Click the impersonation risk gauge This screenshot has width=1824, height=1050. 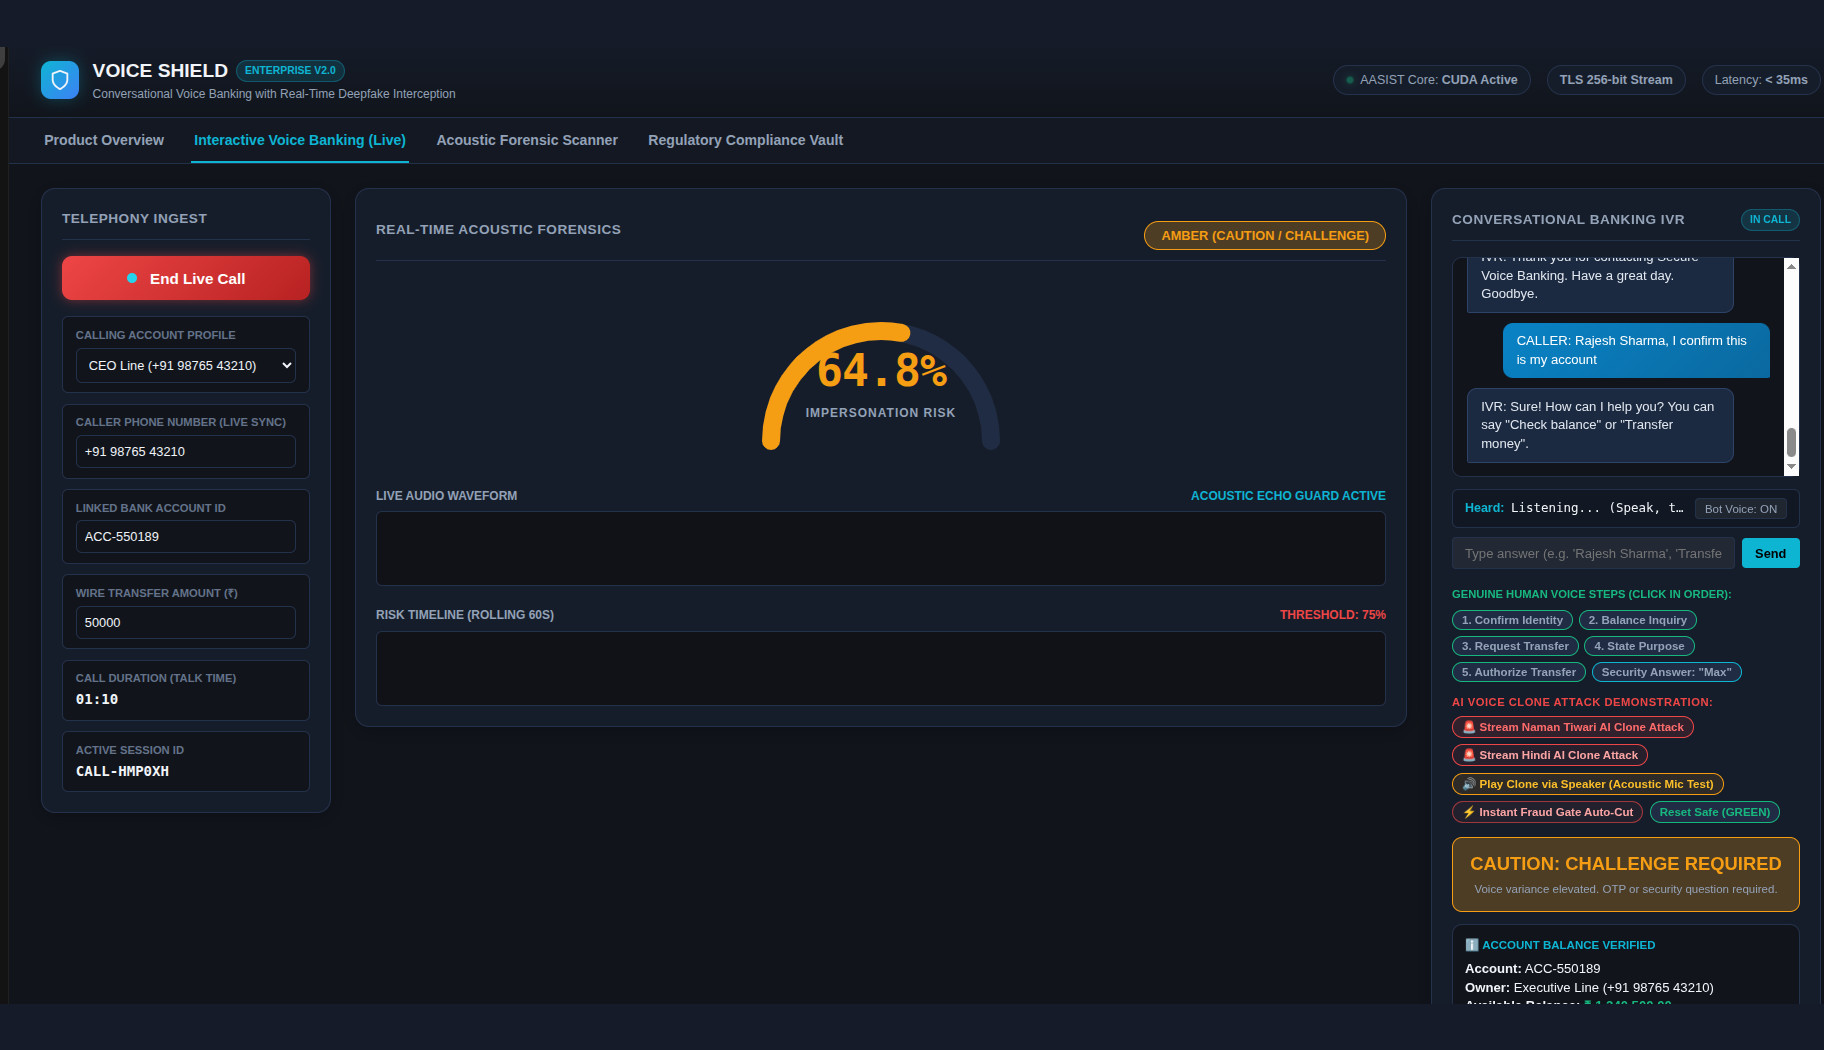point(881,385)
